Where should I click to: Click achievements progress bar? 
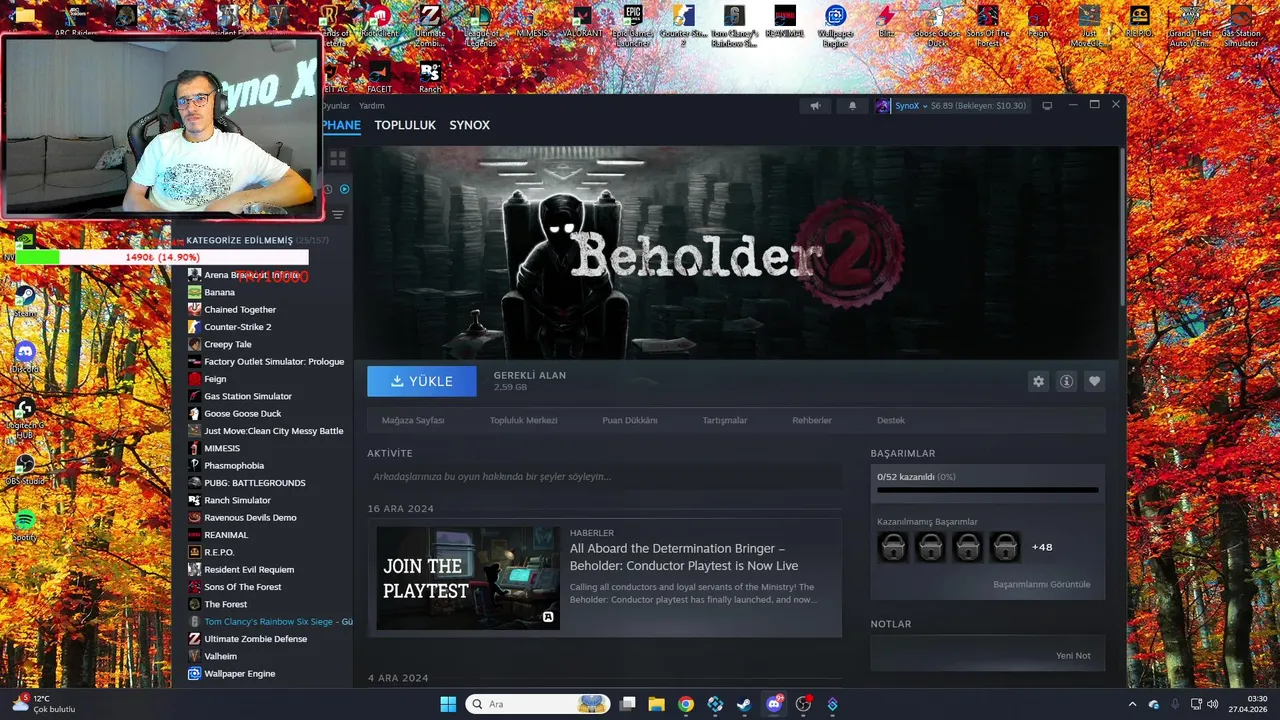[x=987, y=490]
